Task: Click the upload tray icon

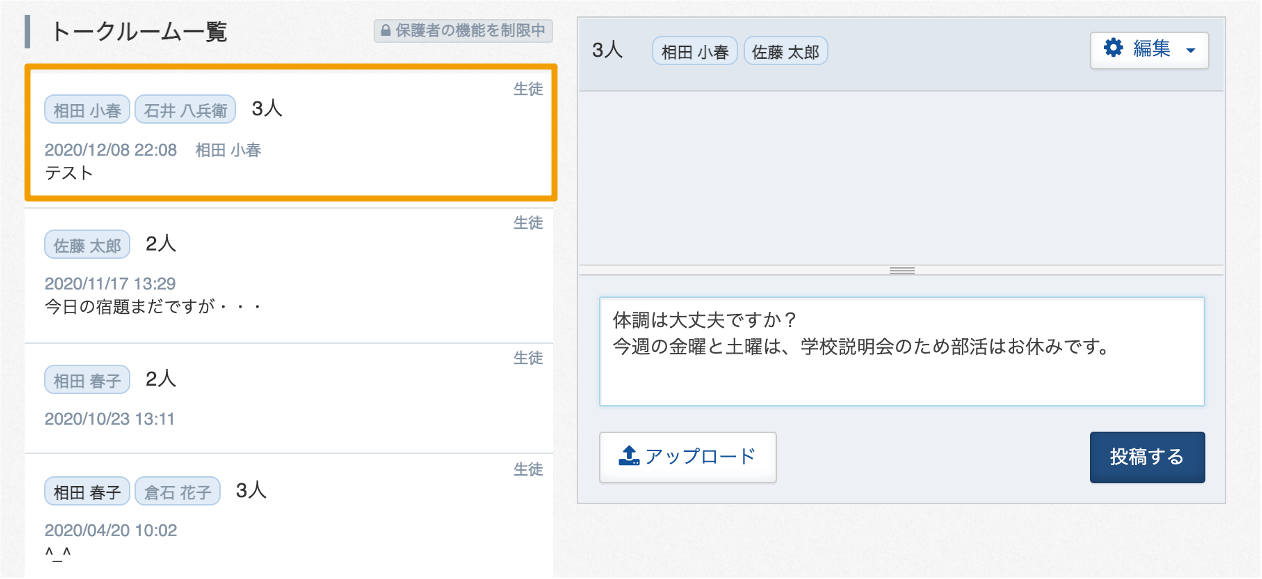Action: [628, 456]
